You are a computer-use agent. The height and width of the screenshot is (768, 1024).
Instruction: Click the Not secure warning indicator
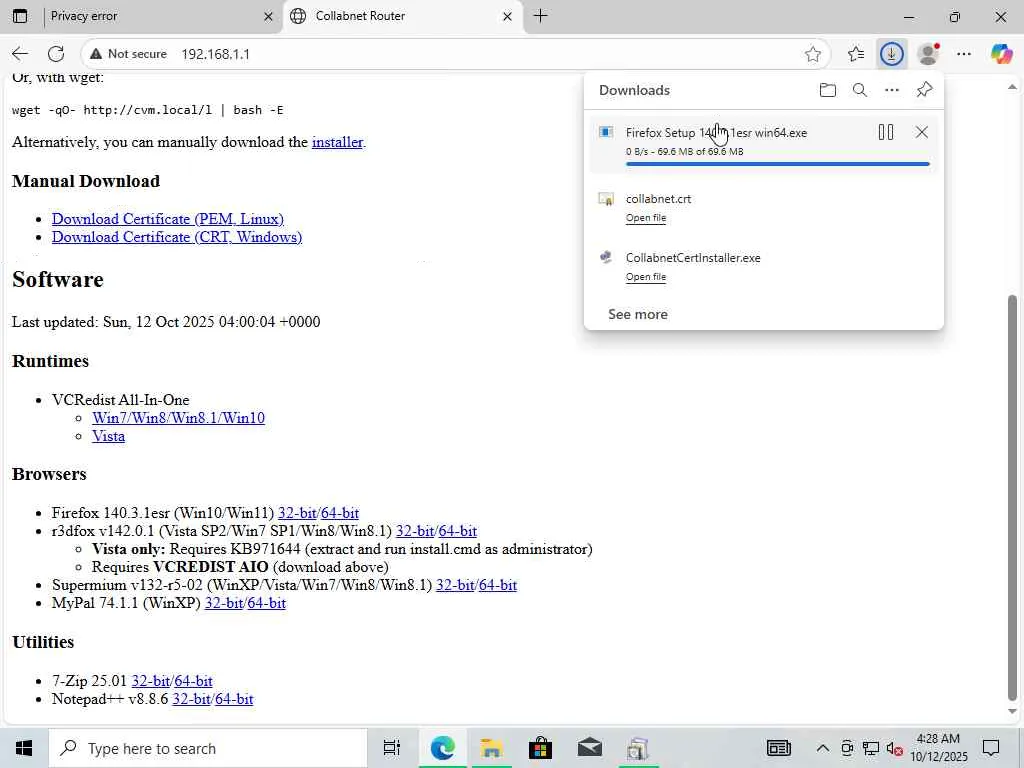[x=128, y=54]
